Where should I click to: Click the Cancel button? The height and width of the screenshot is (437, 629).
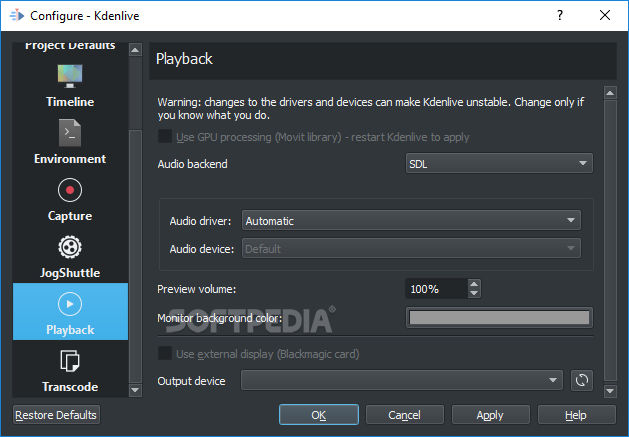[404, 415]
